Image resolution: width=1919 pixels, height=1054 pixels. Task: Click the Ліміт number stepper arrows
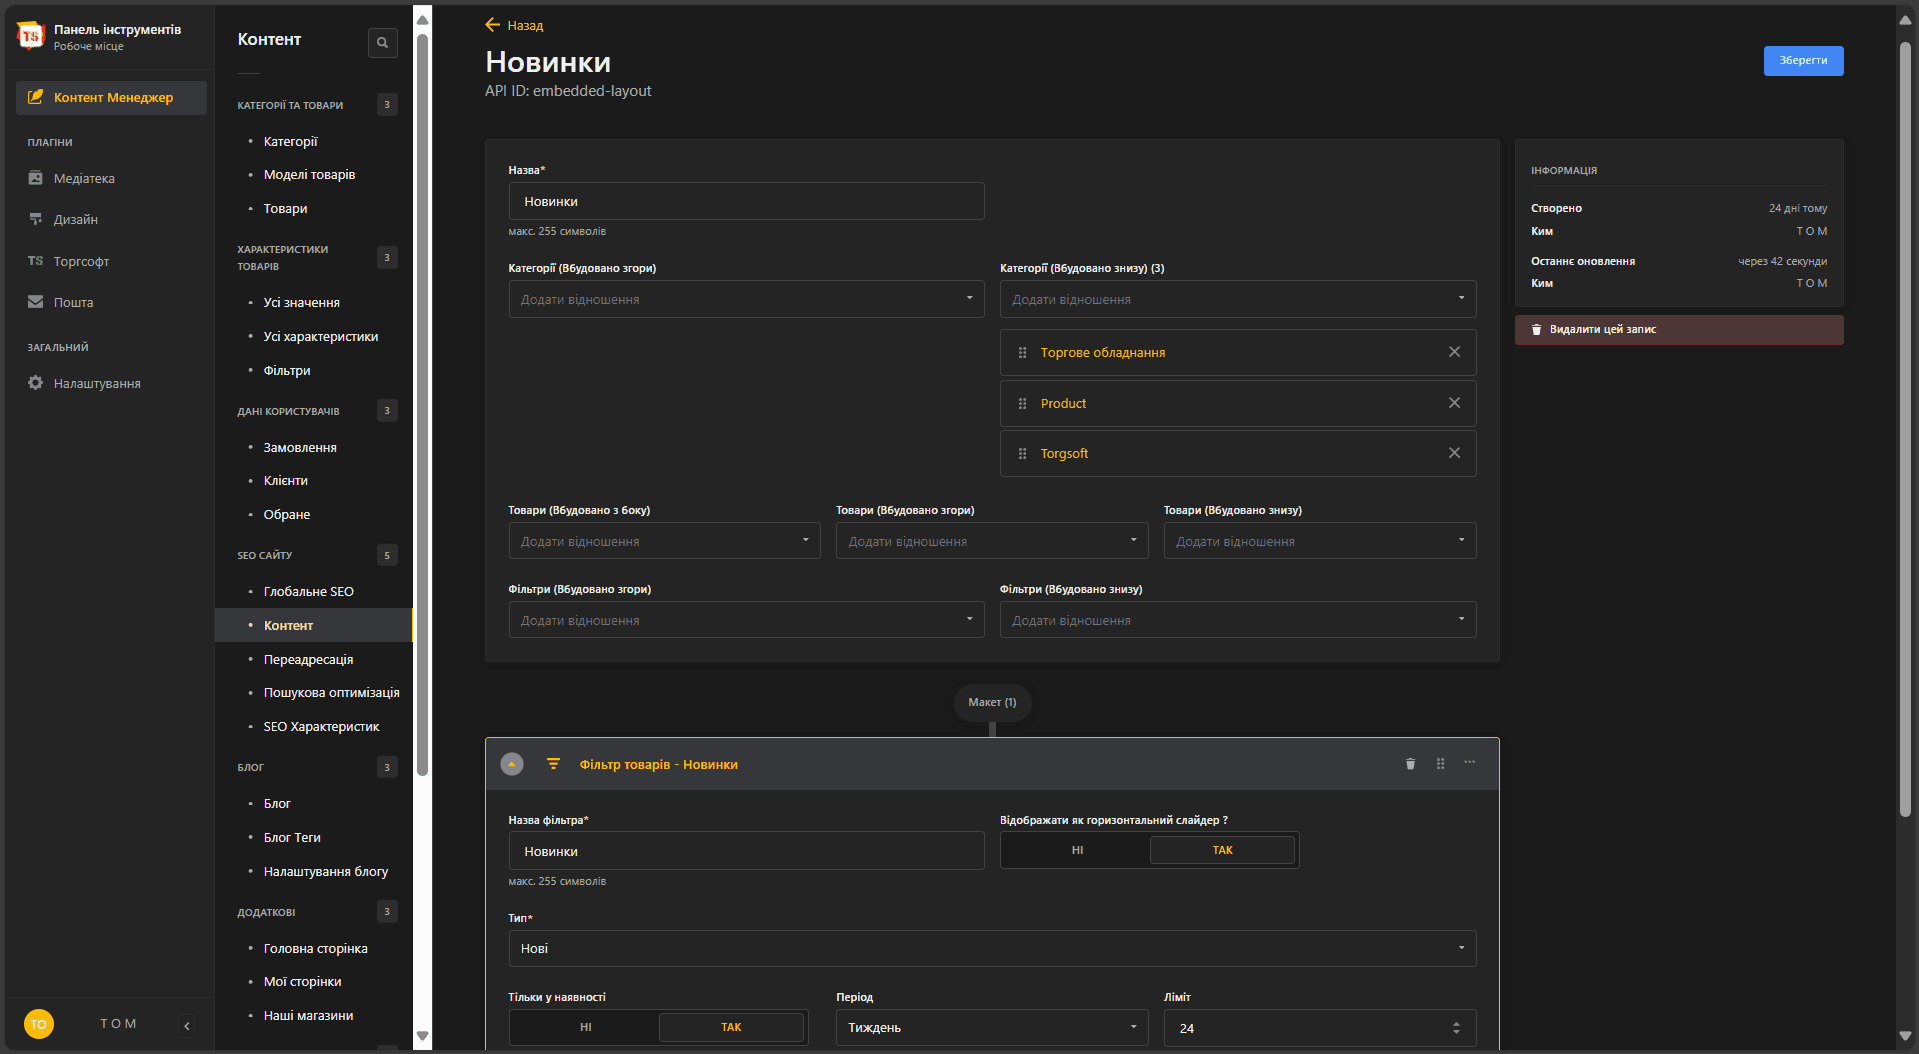pos(1456,1028)
